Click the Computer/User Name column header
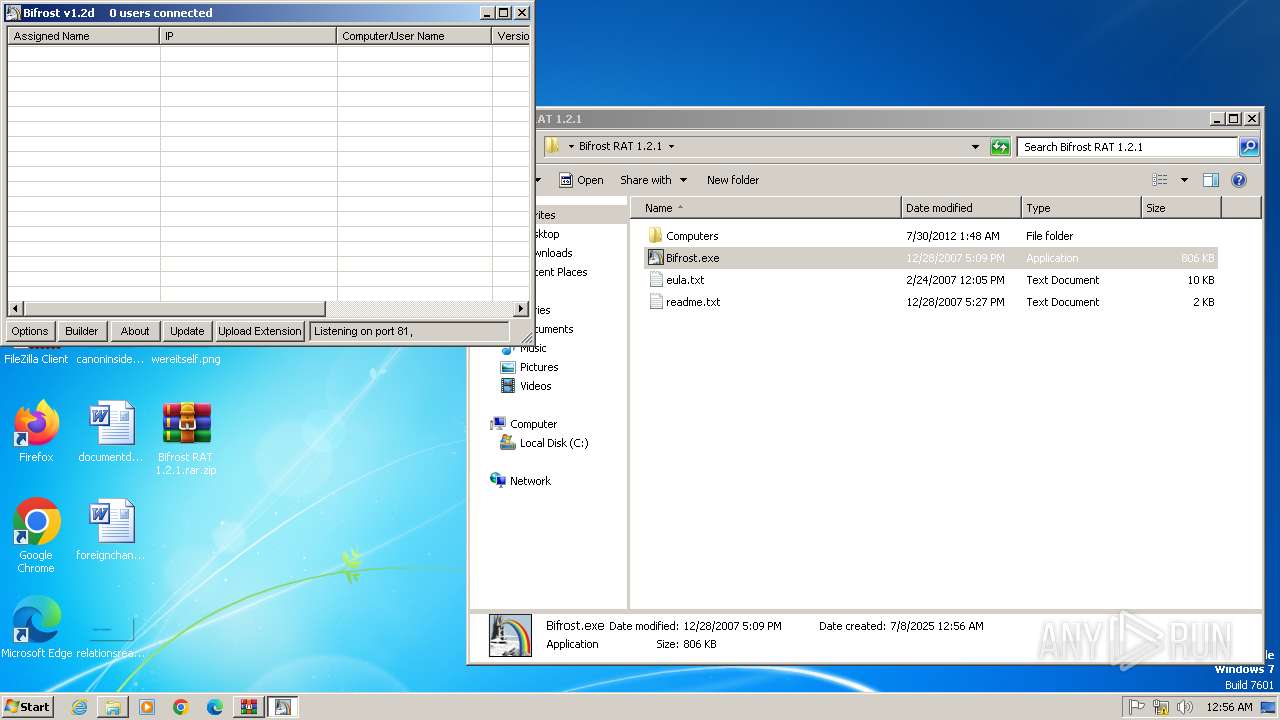1280x720 pixels. (x=414, y=36)
